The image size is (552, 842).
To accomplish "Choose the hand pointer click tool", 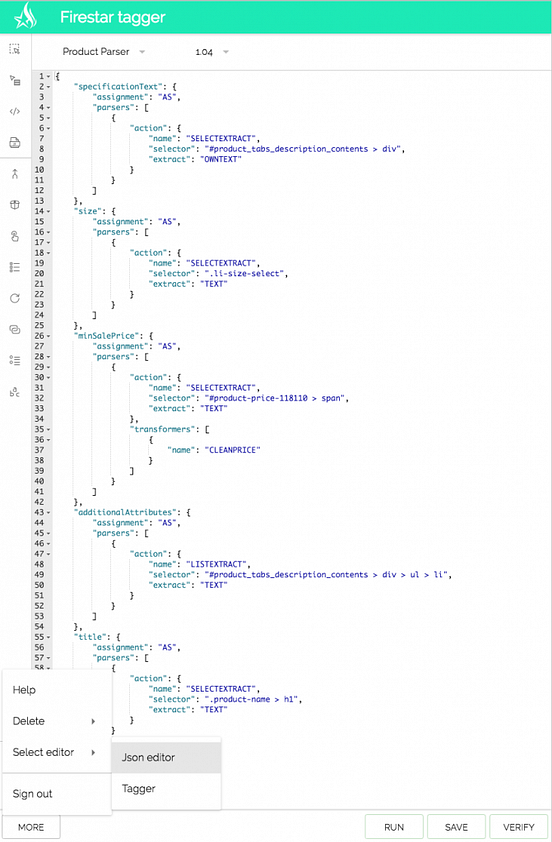I will 15,236.
